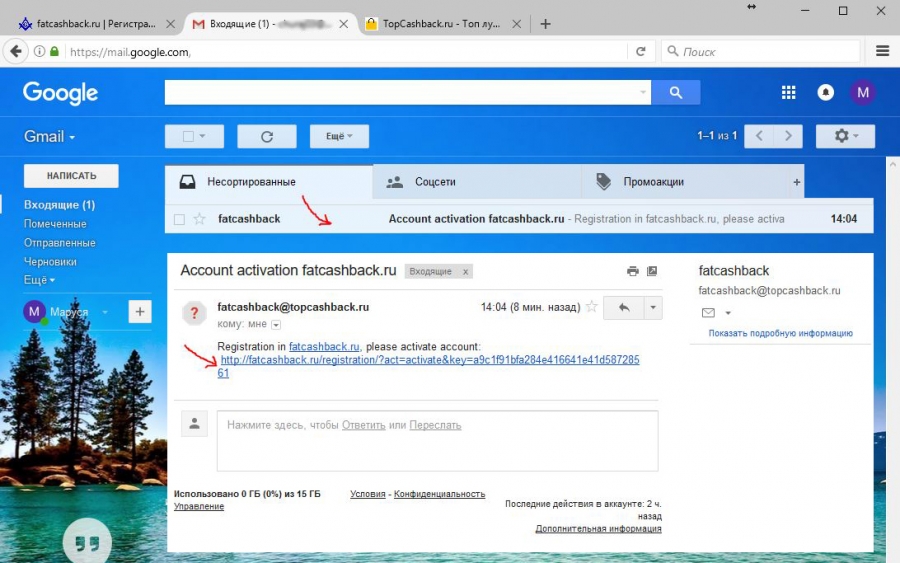The height and width of the screenshot is (563, 900).
Task: Go to the previous page of messages
Action: tap(759, 136)
